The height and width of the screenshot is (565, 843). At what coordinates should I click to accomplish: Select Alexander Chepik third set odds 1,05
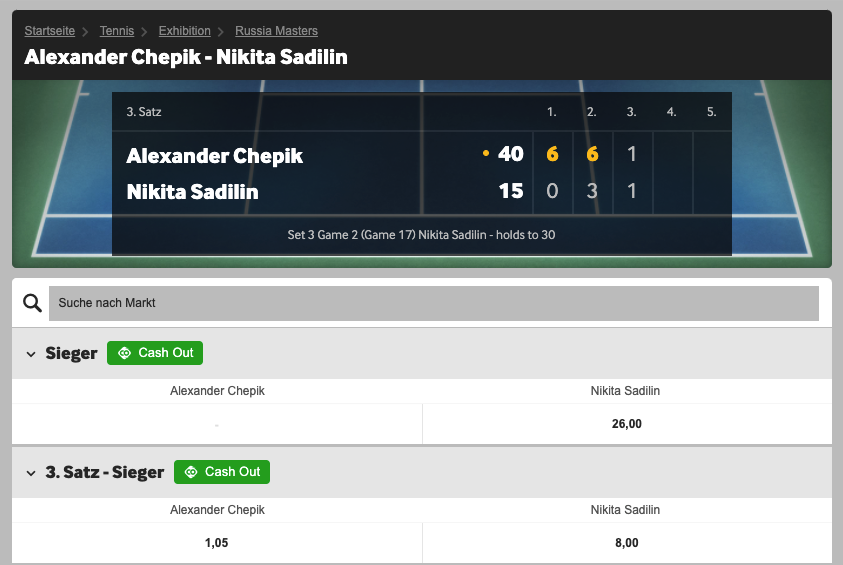tap(217, 543)
